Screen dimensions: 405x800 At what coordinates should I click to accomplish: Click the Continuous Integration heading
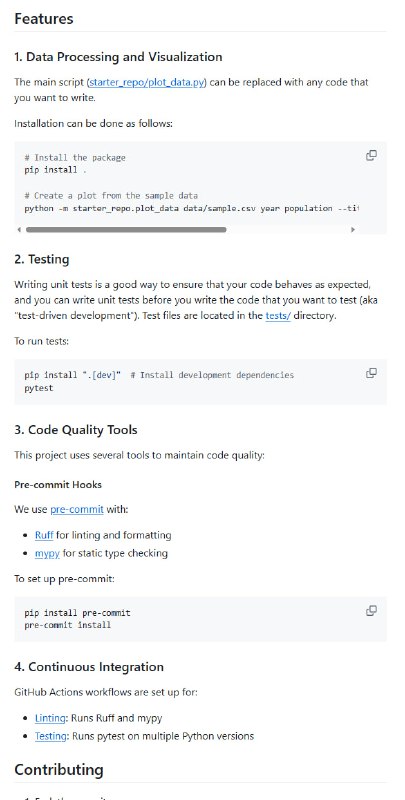[x=89, y=667]
